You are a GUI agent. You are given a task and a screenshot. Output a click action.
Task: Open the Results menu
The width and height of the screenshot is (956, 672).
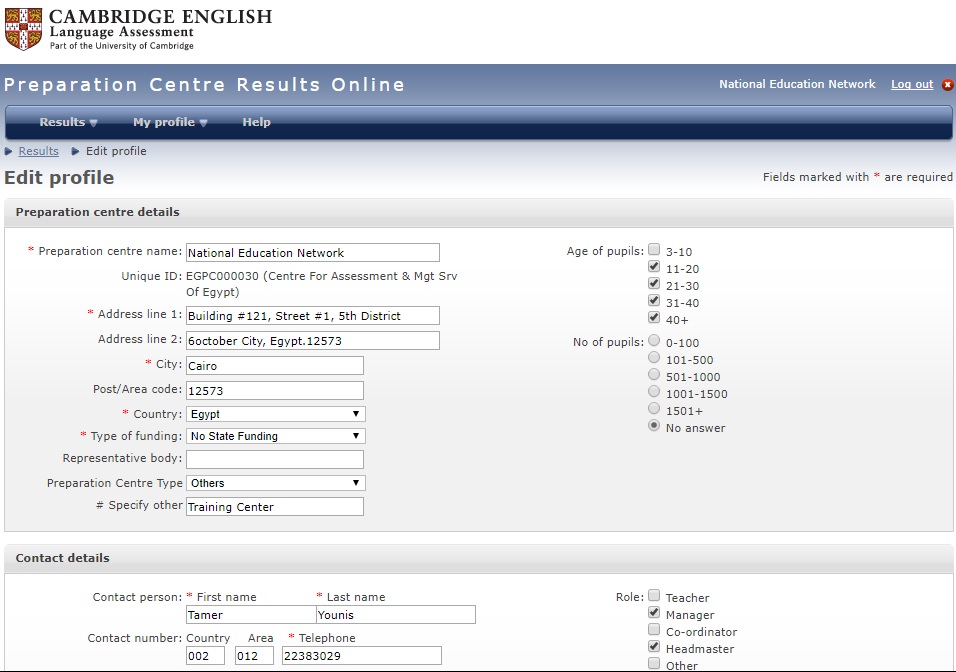68,122
